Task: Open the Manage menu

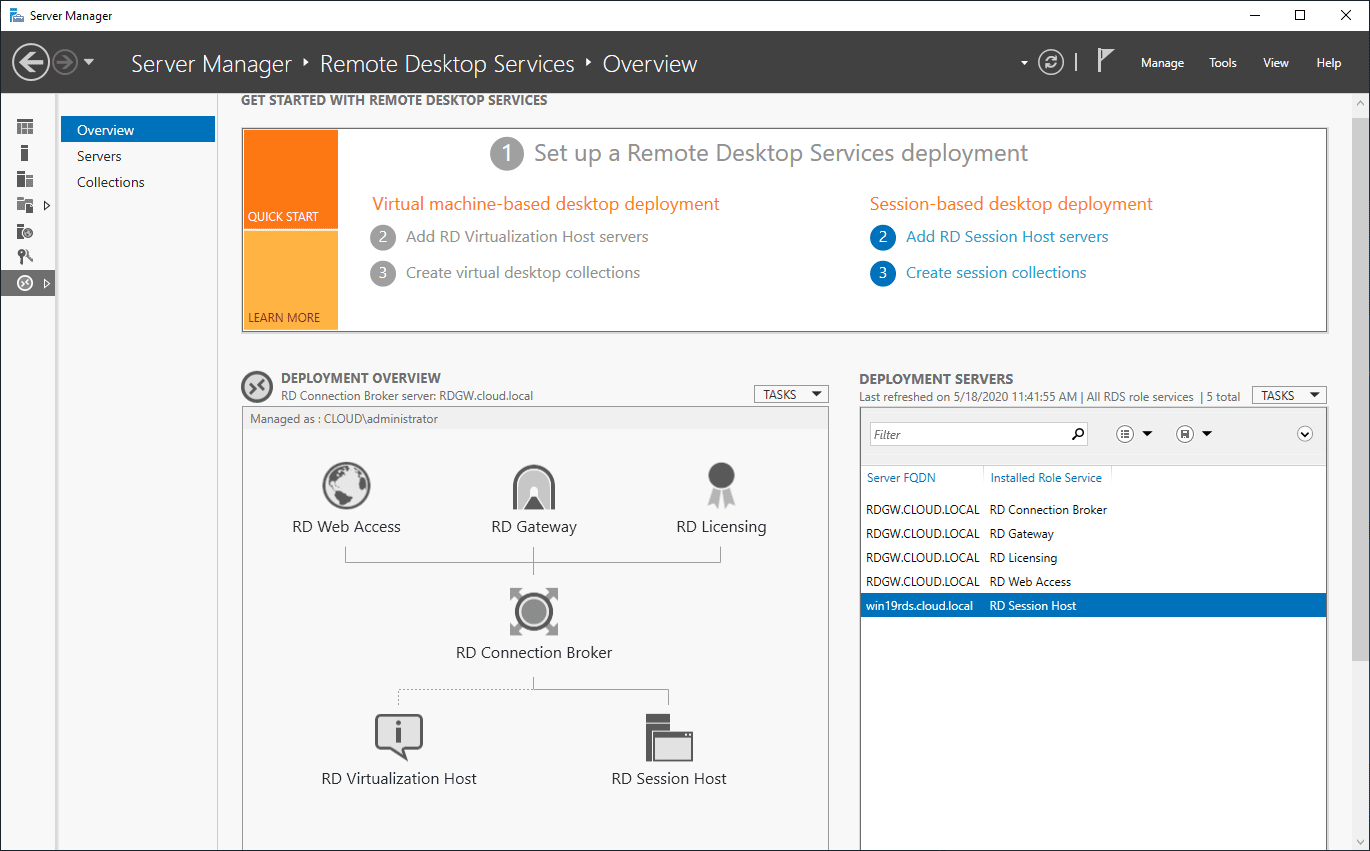Action: tap(1161, 62)
